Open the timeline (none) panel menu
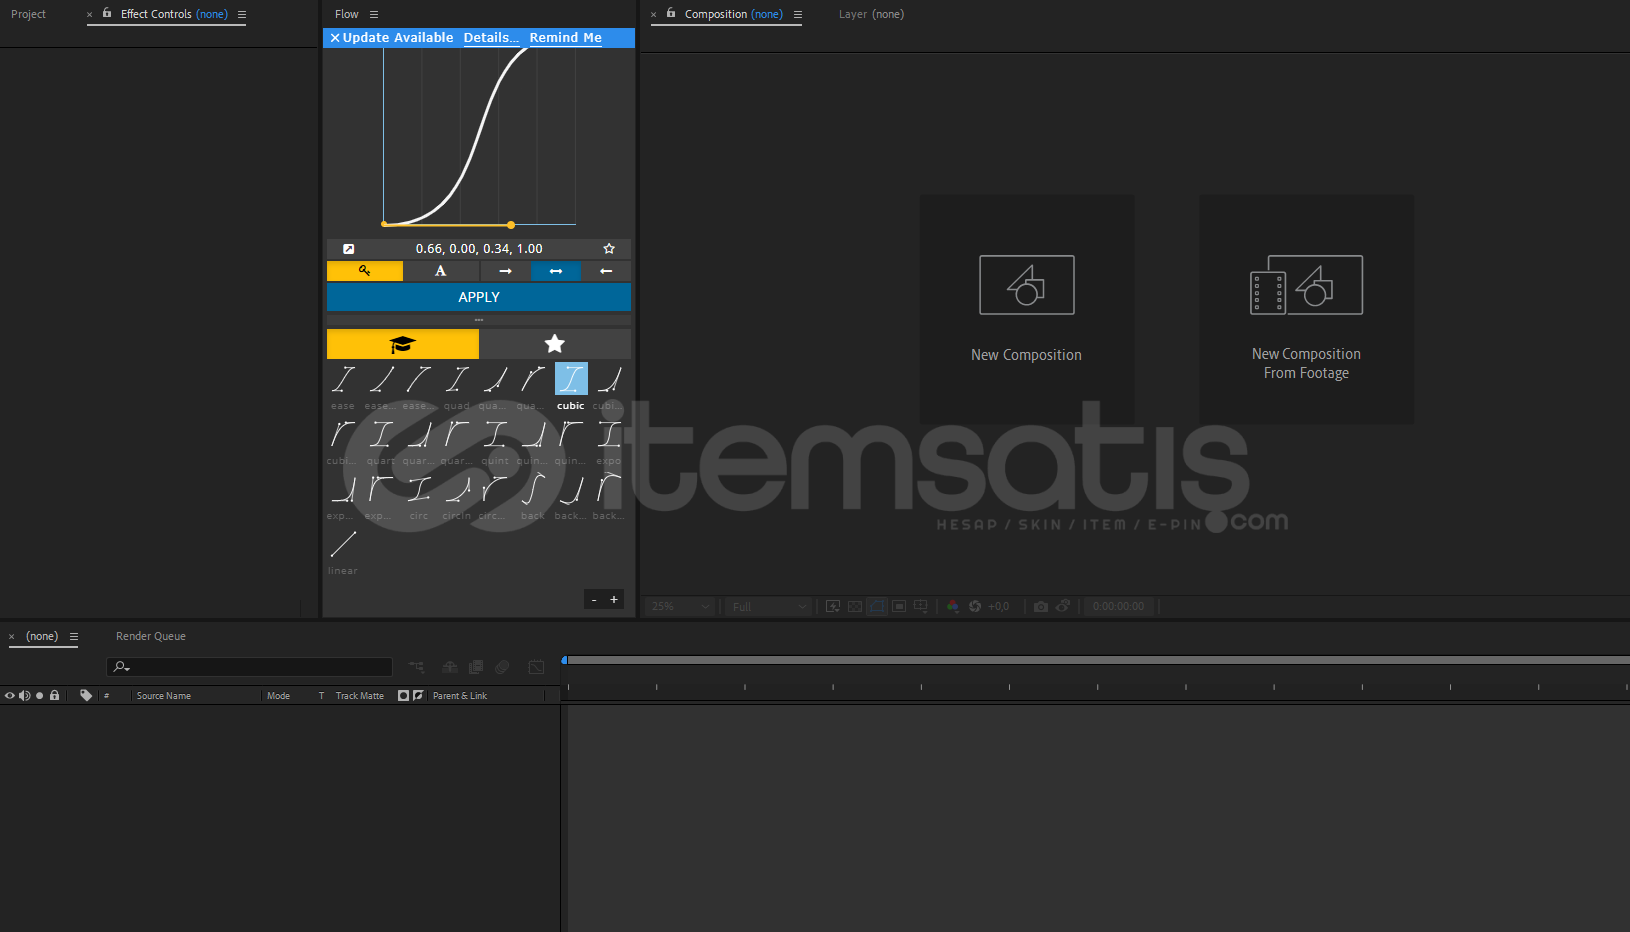 point(74,636)
